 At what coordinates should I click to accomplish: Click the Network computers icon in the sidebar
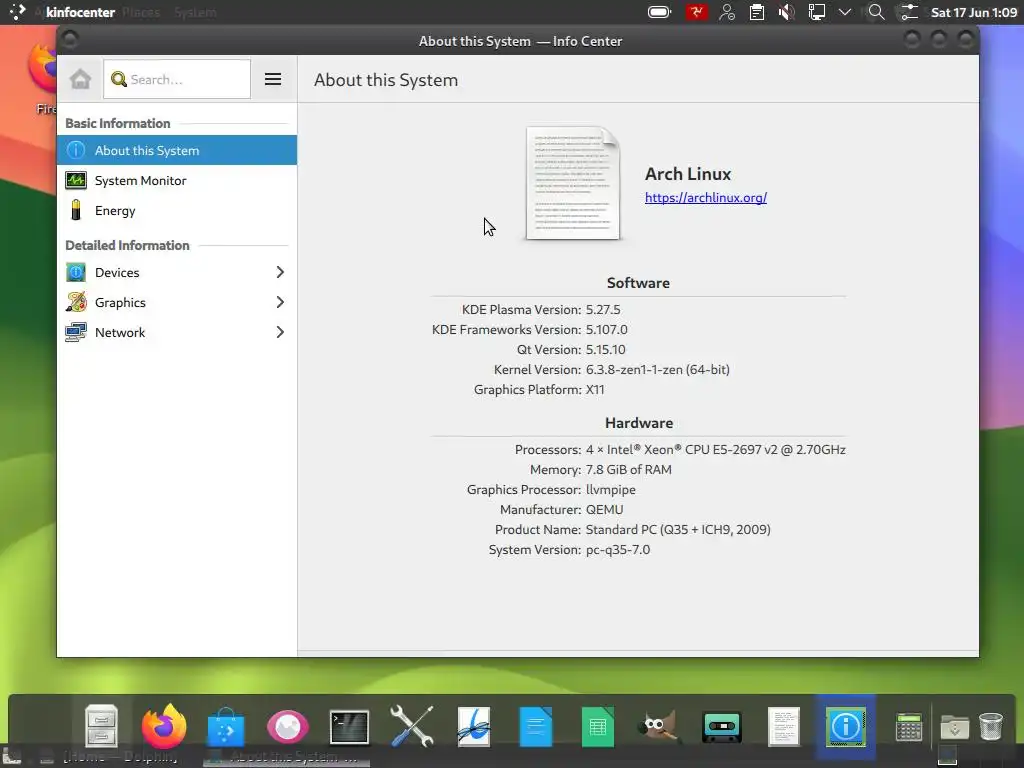[76, 332]
